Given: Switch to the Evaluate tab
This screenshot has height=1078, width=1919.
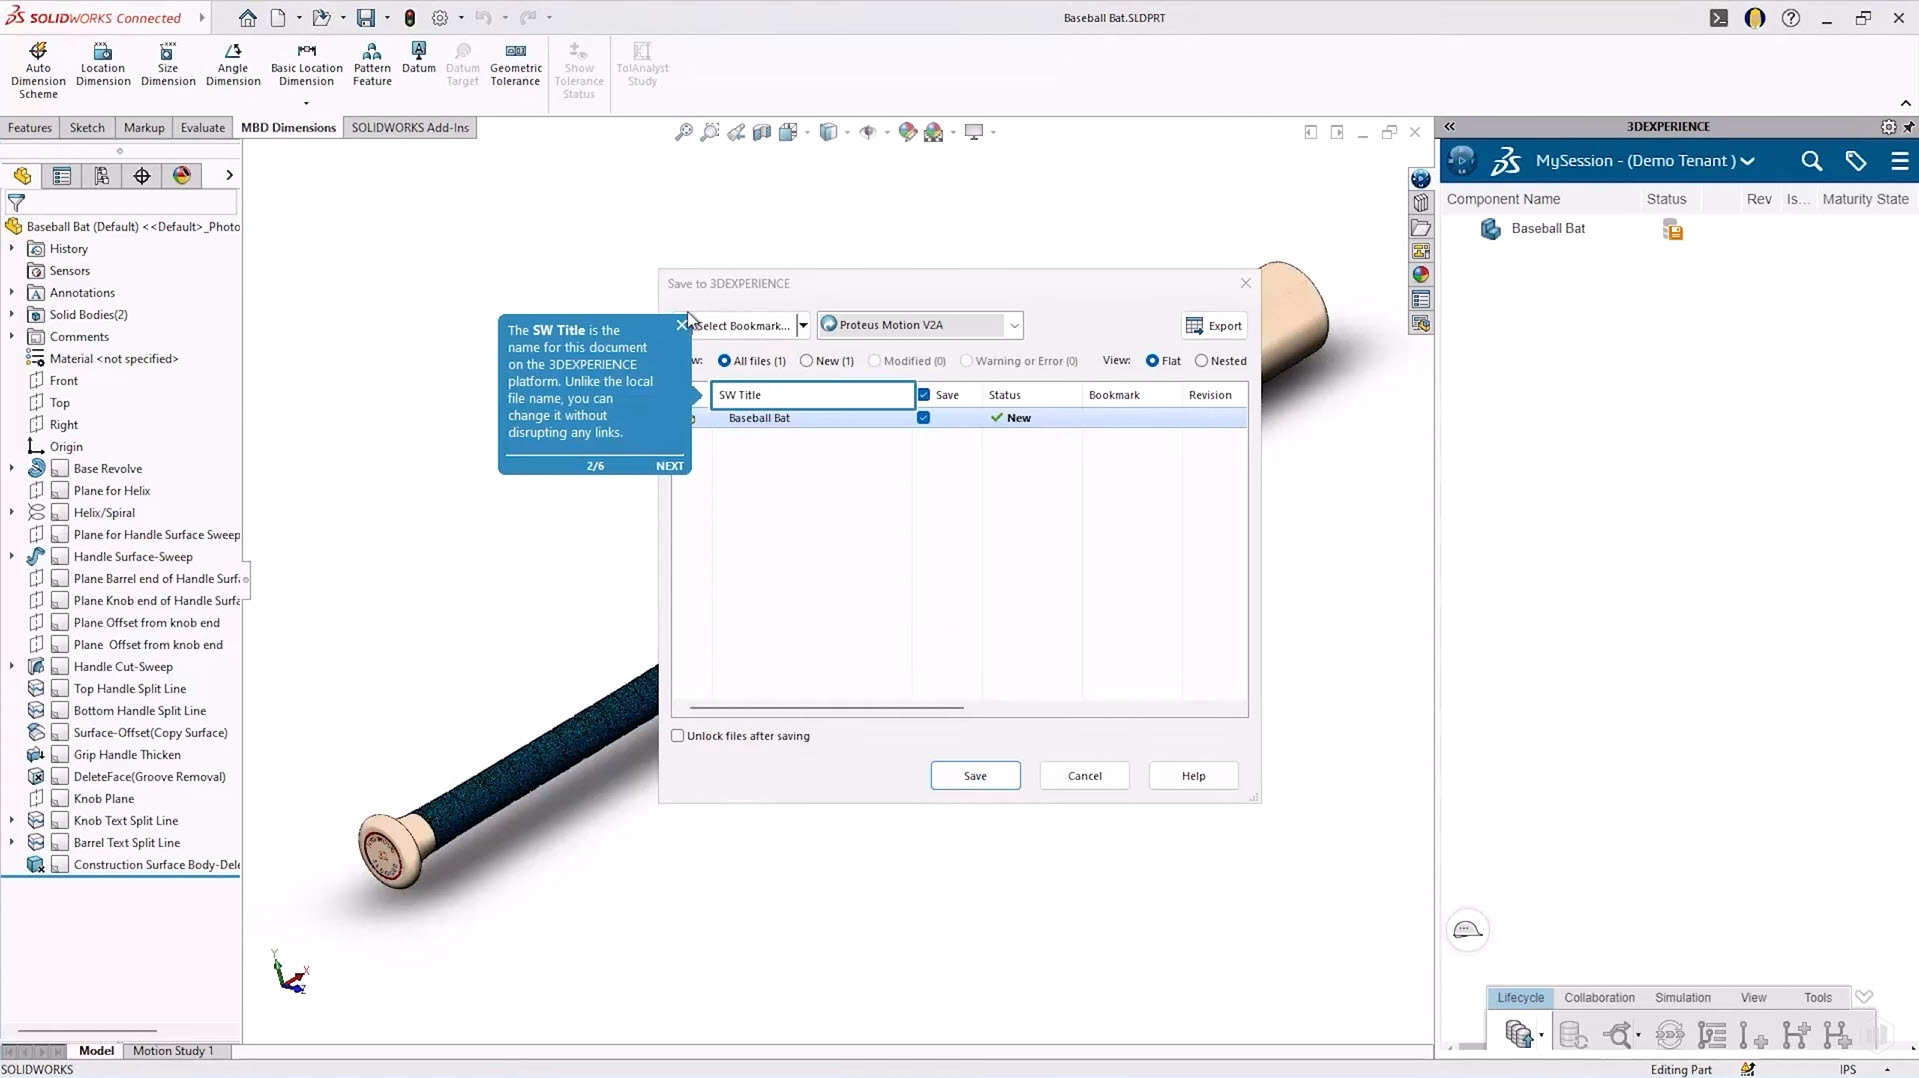Looking at the screenshot, I should [x=202, y=128].
